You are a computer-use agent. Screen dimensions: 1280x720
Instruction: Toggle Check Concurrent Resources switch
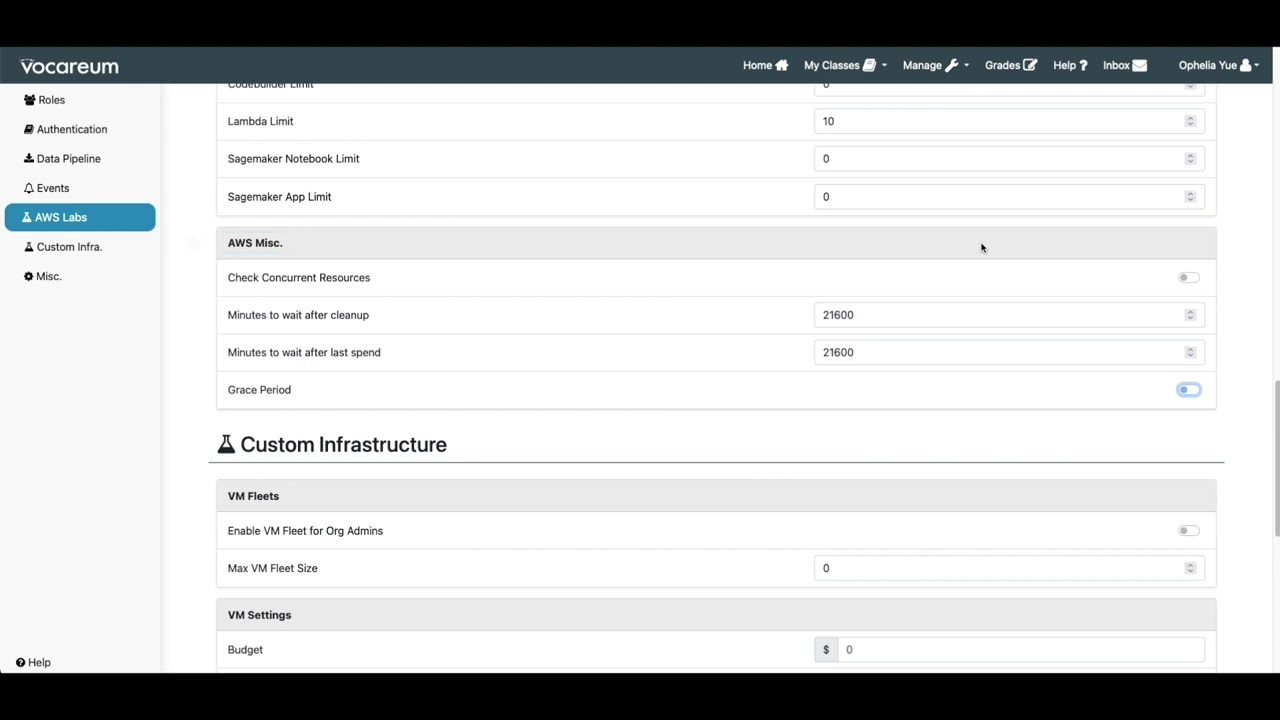[1188, 278]
